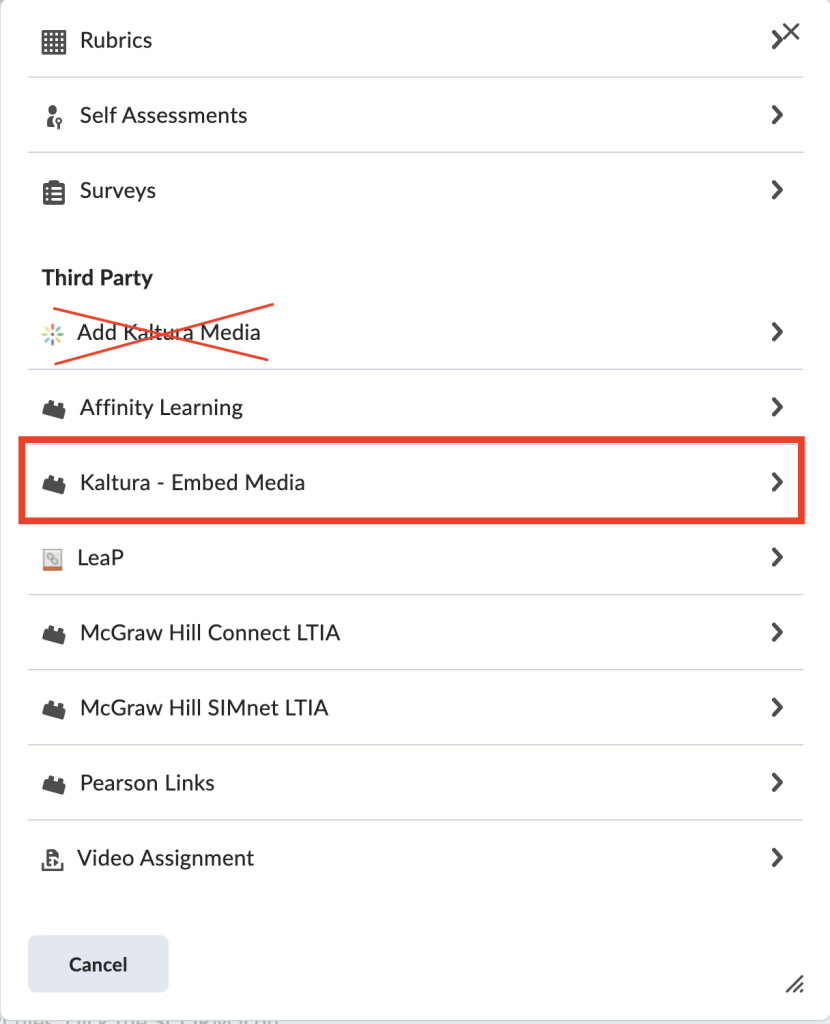Expand the McGraw Hill SIMnet LTIA chevron
Image resolution: width=830 pixels, height=1024 pixels.
[776, 707]
